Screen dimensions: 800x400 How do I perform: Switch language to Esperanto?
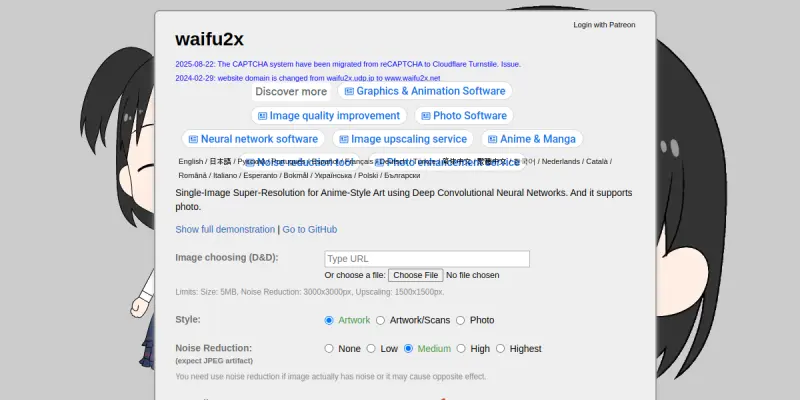point(260,176)
